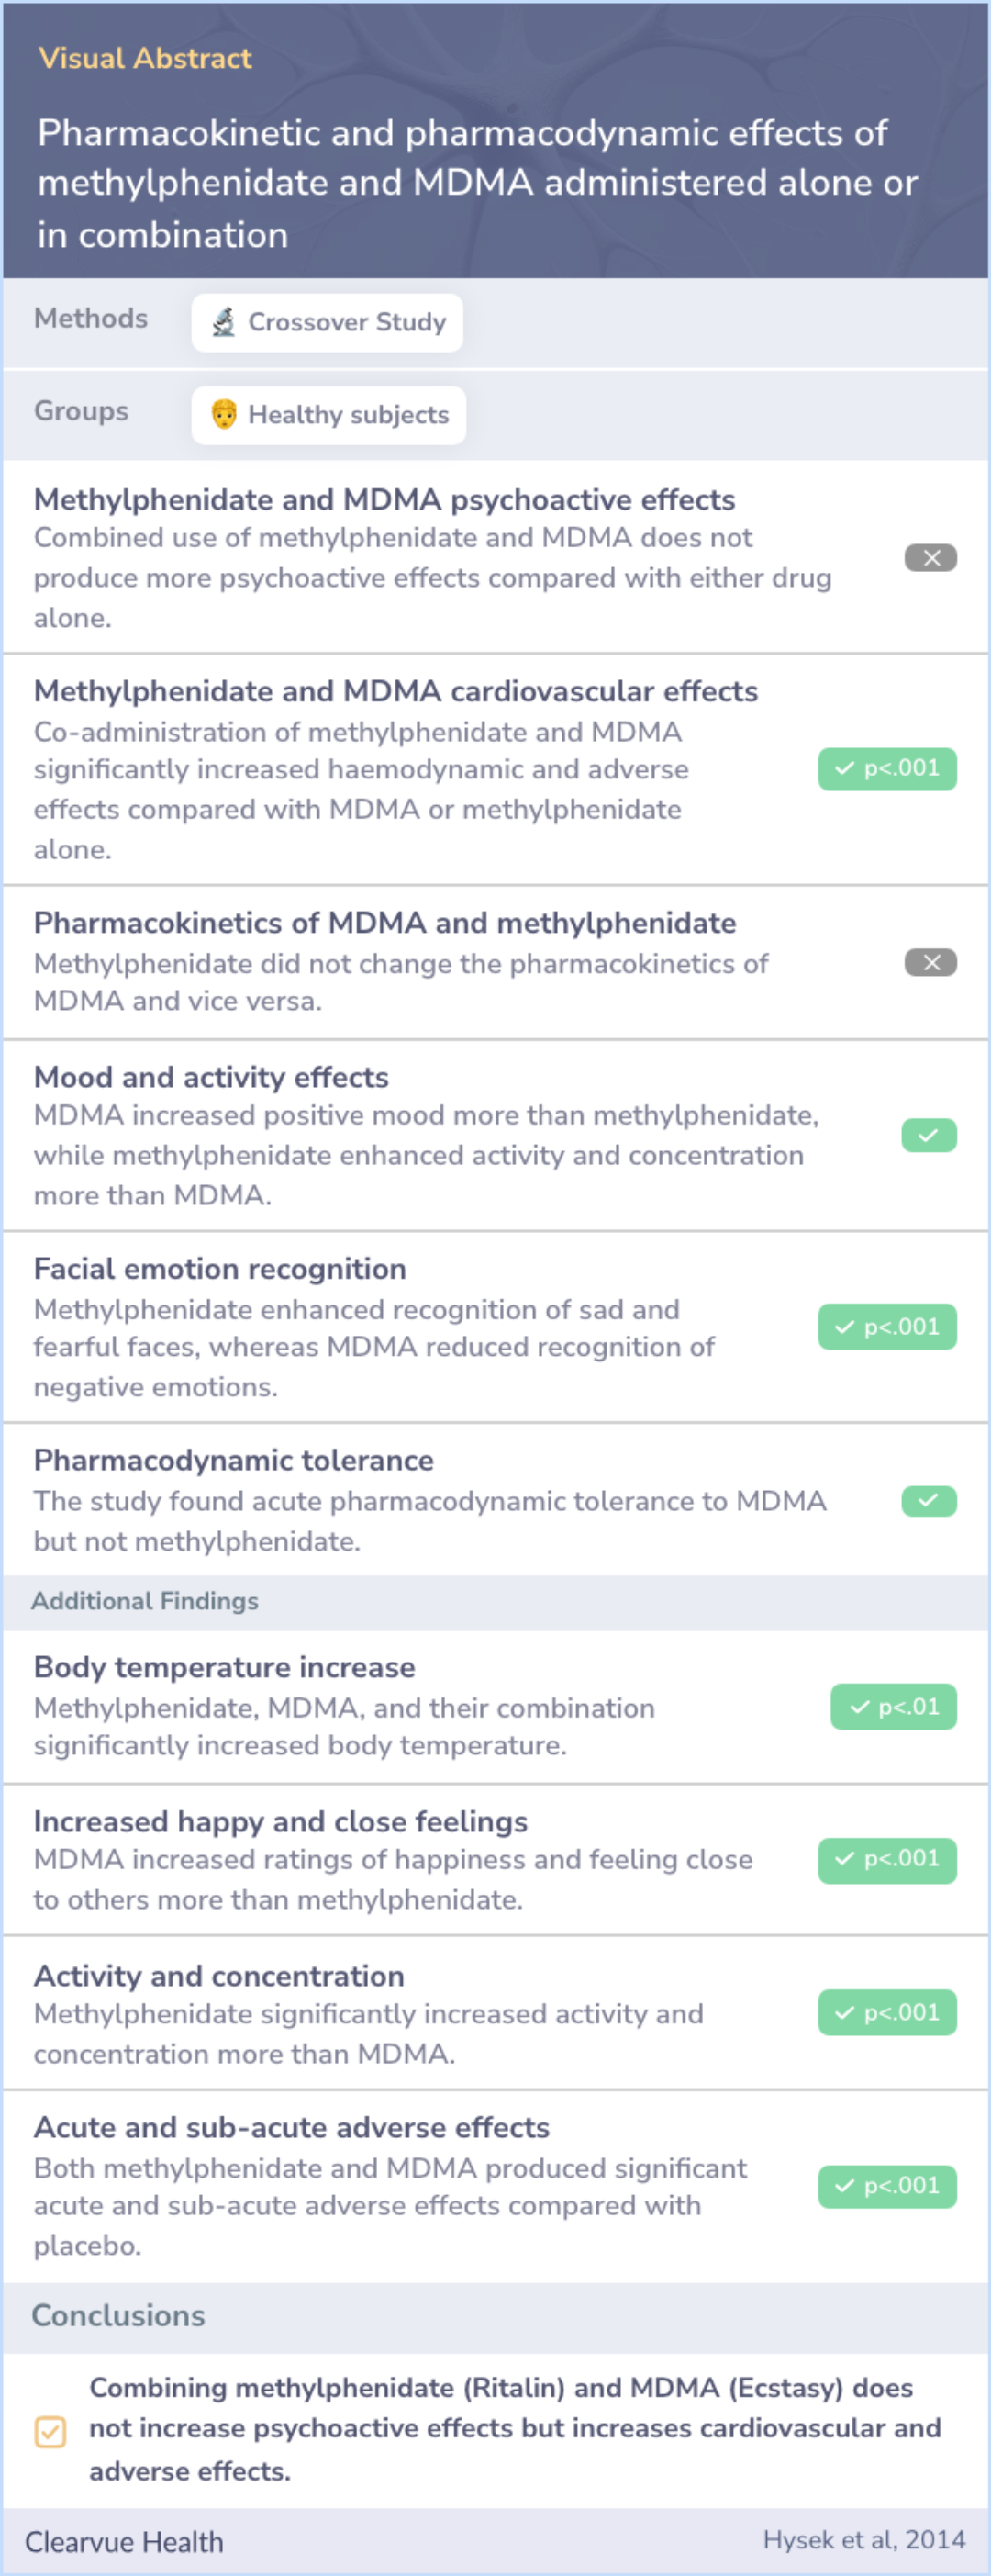The image size is (991, 2576).
Task: Click the green checkmark badge on Mood and activity
Action: pyautogui.click(x=929, y=1135)
